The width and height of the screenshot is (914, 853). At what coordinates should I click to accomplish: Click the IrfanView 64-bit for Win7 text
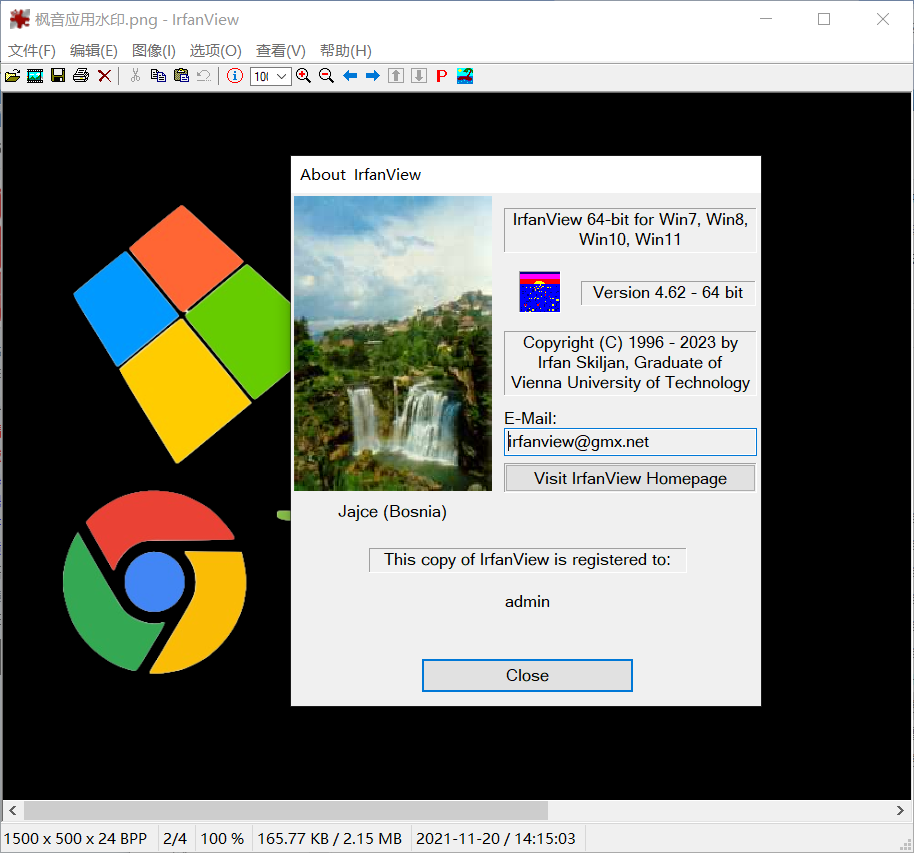click(630, 229)
